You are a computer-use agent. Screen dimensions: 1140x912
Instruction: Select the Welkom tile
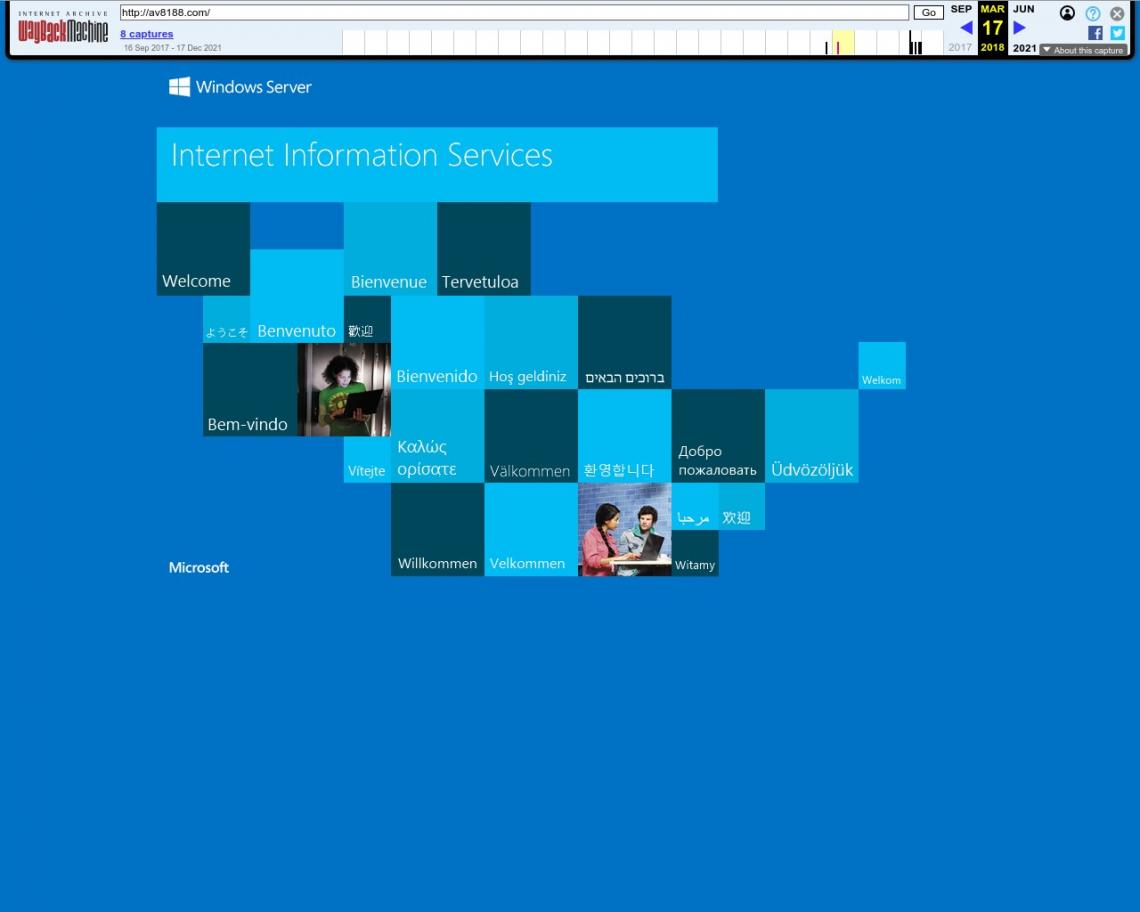tap(882, 366)
